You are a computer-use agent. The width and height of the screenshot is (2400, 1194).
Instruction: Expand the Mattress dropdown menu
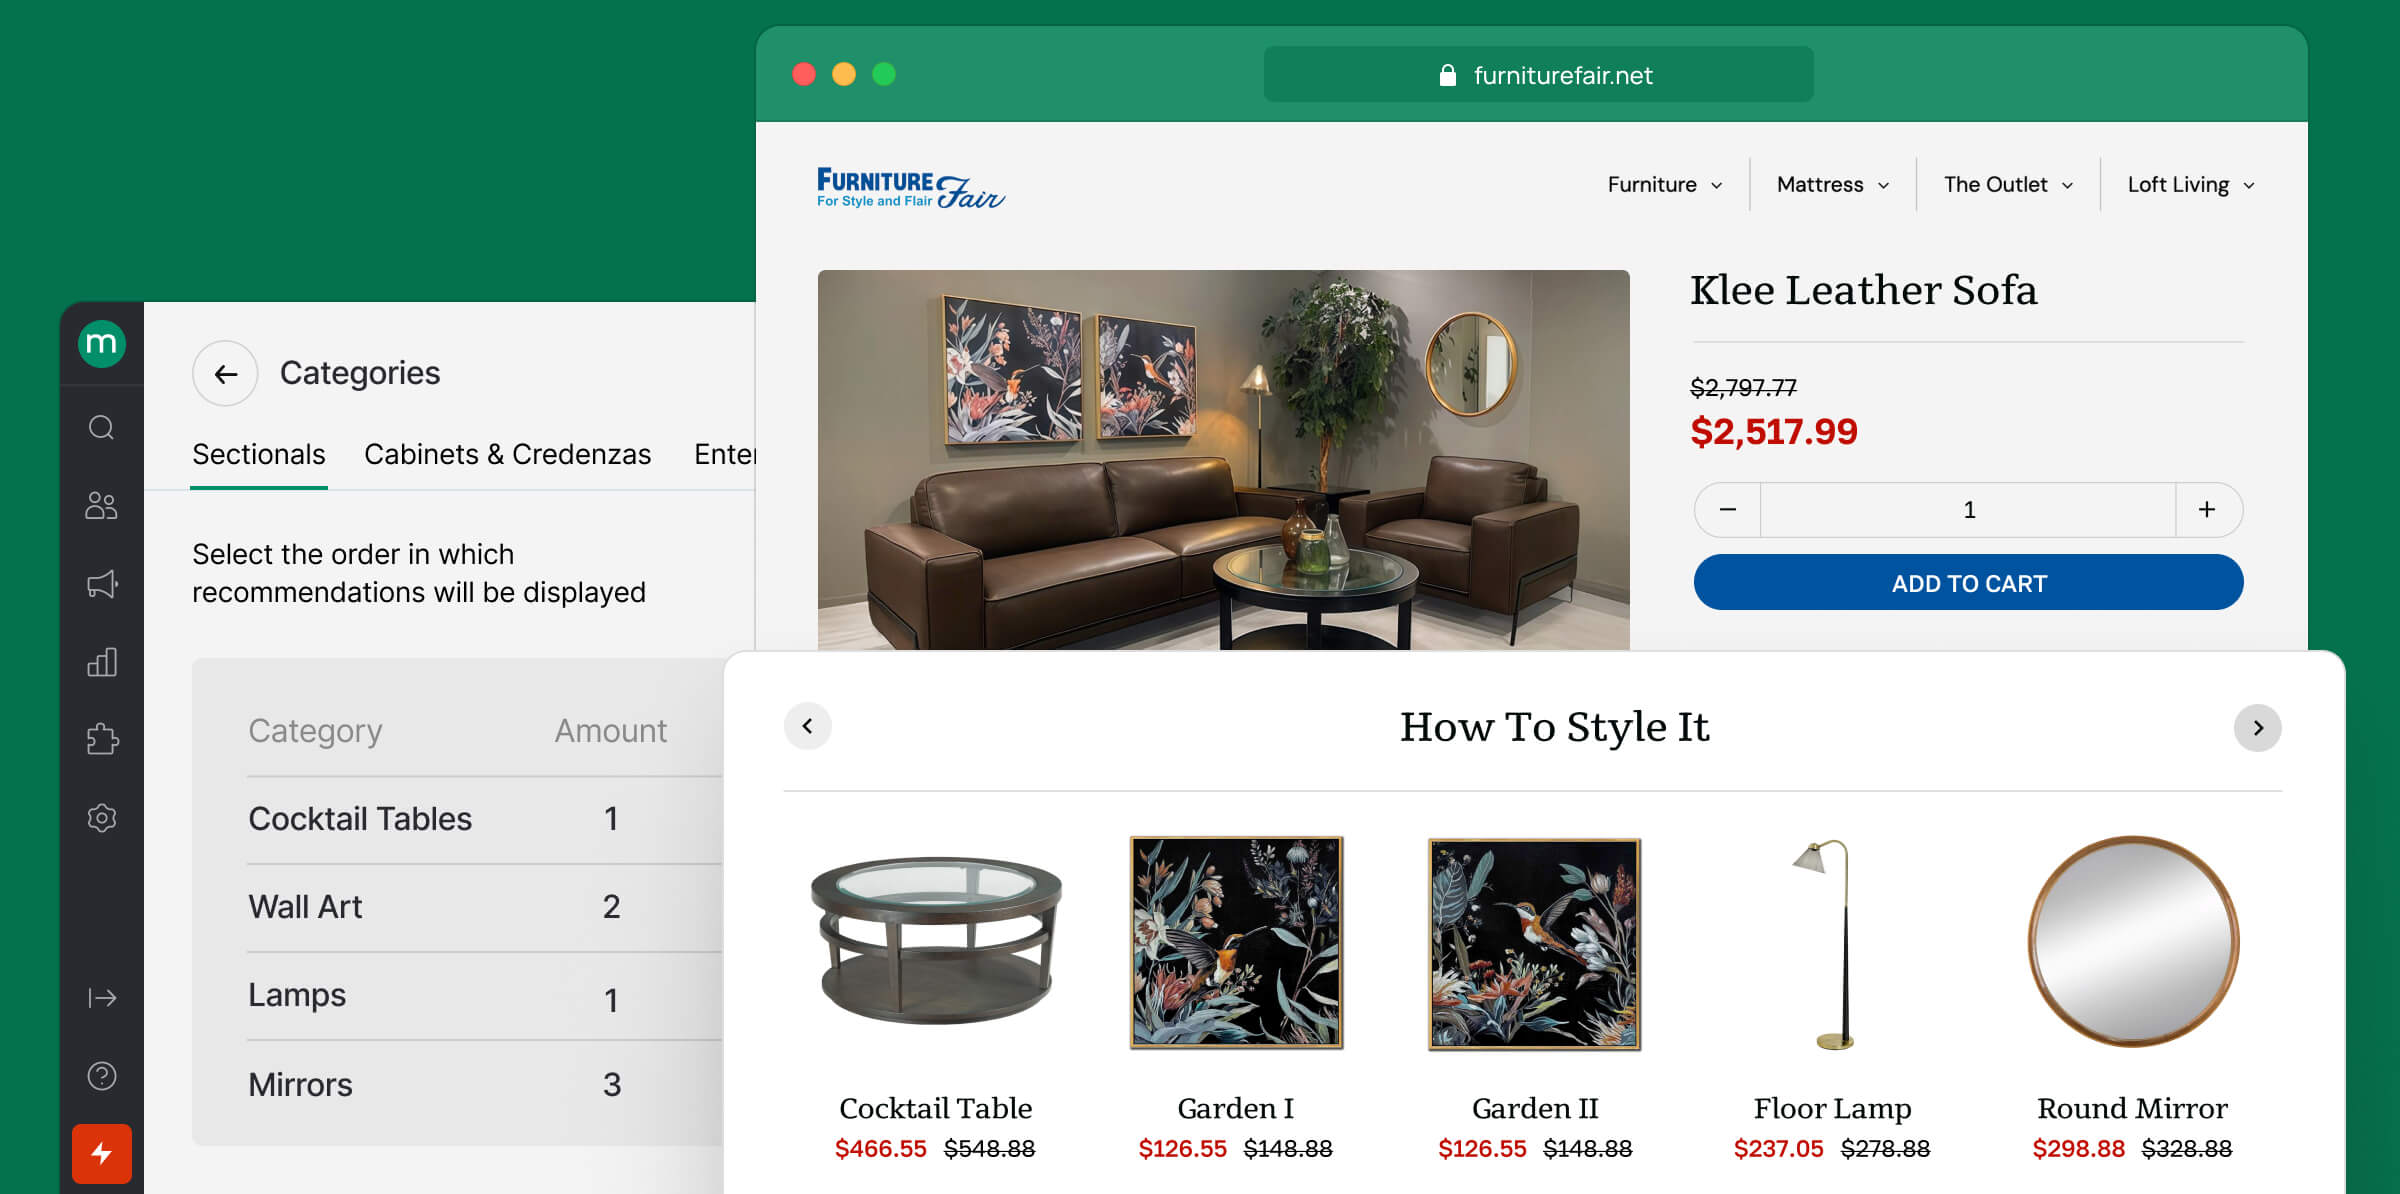coord(1832,185)
